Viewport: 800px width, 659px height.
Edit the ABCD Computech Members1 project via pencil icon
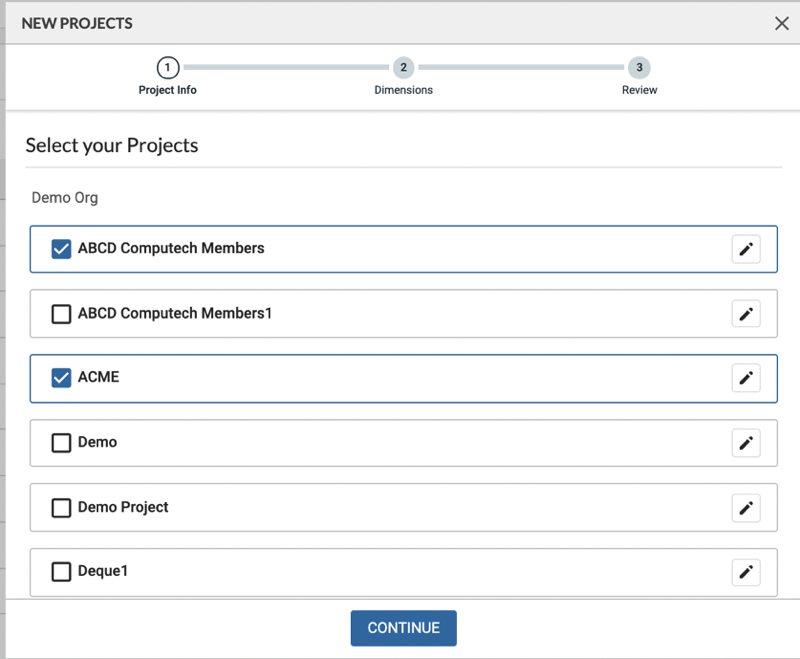[x=745, y=314]
